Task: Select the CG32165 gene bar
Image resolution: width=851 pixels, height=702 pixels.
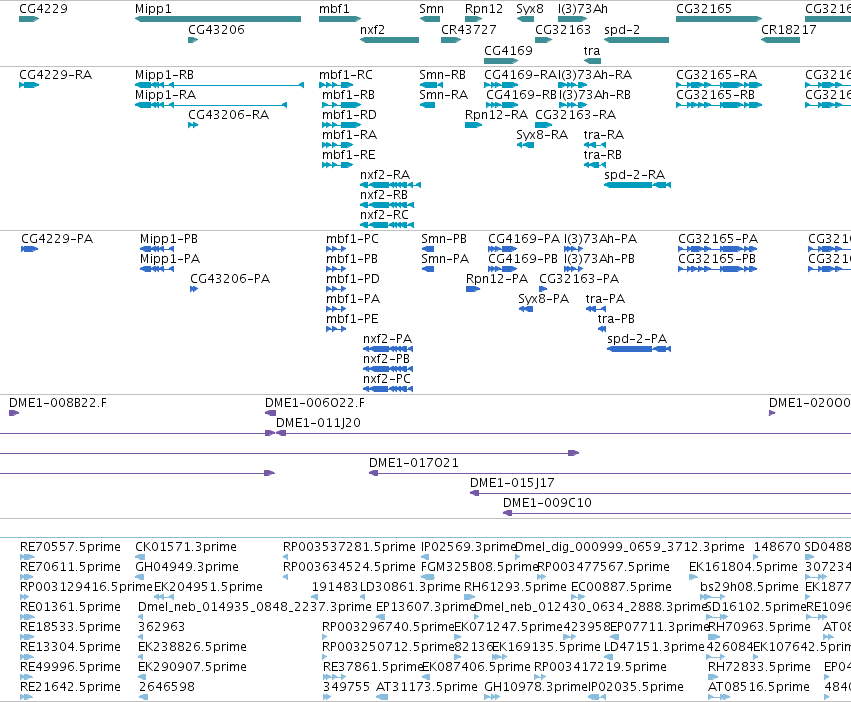Action: coord(719,19)
